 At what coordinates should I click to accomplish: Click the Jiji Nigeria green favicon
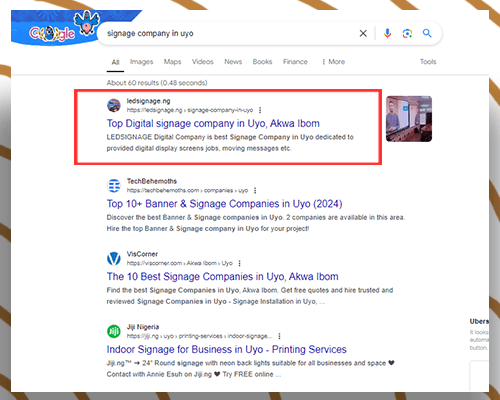tap(114, 331)
